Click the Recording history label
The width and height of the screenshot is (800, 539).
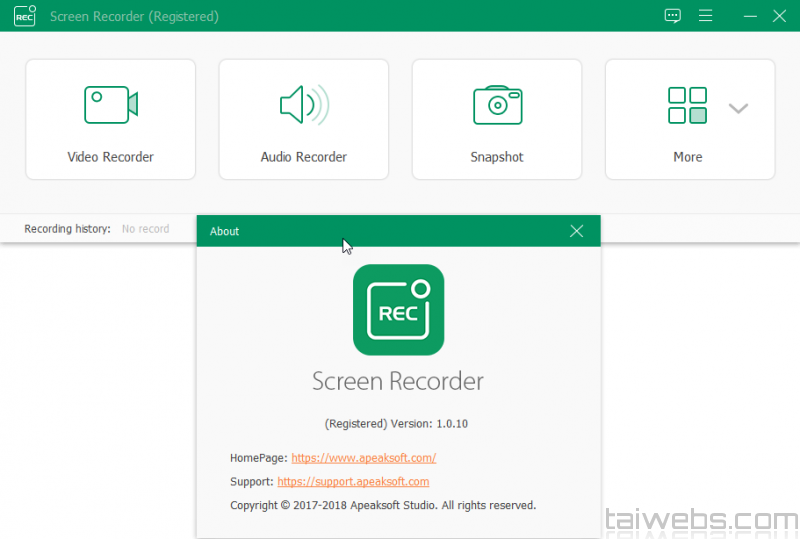click(x=67, y=229)
